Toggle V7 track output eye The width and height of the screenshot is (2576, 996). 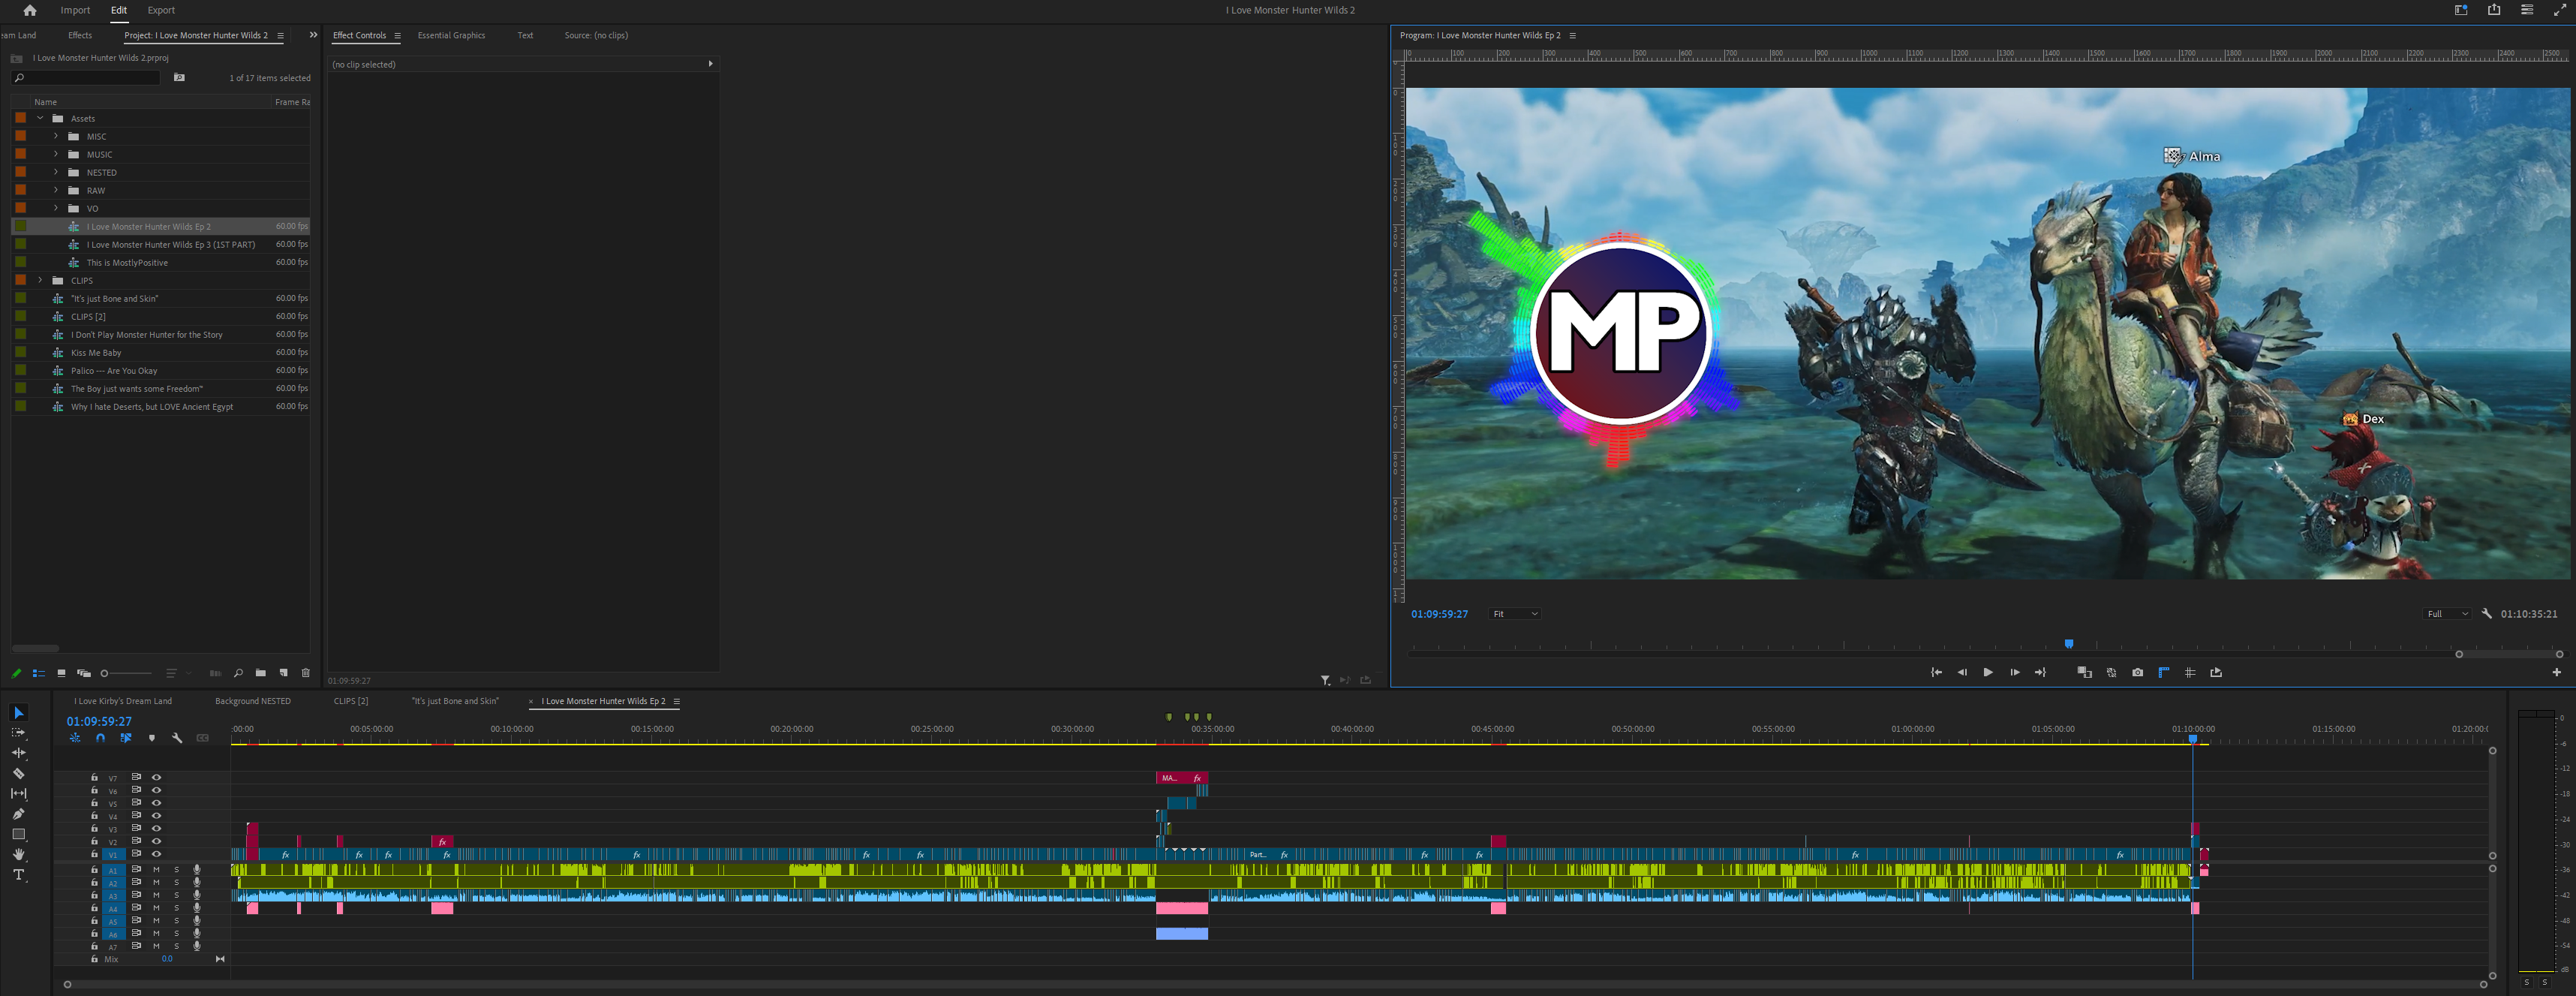pos(156,777)
